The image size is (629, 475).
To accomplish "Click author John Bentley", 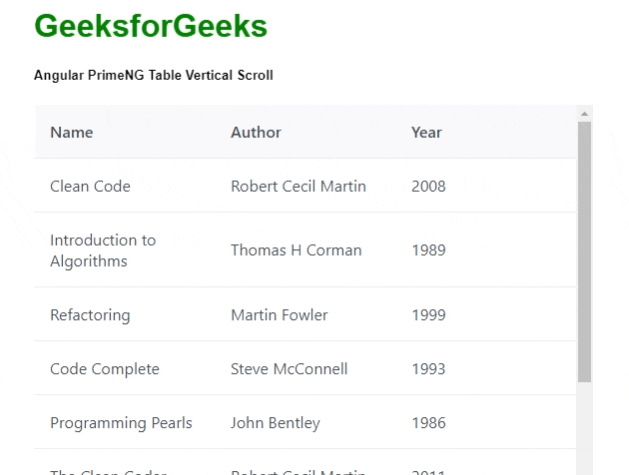I will pyautogui.click(x=275, y=423).
